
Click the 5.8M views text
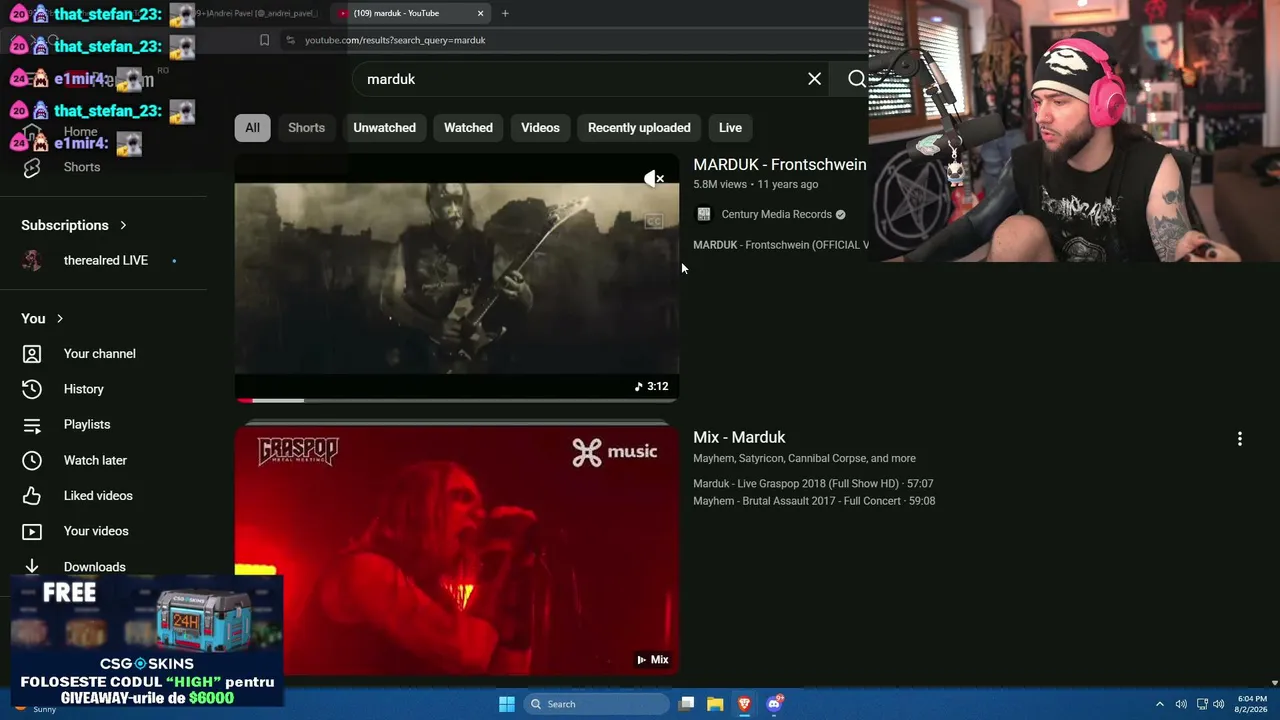pos(720,184)
